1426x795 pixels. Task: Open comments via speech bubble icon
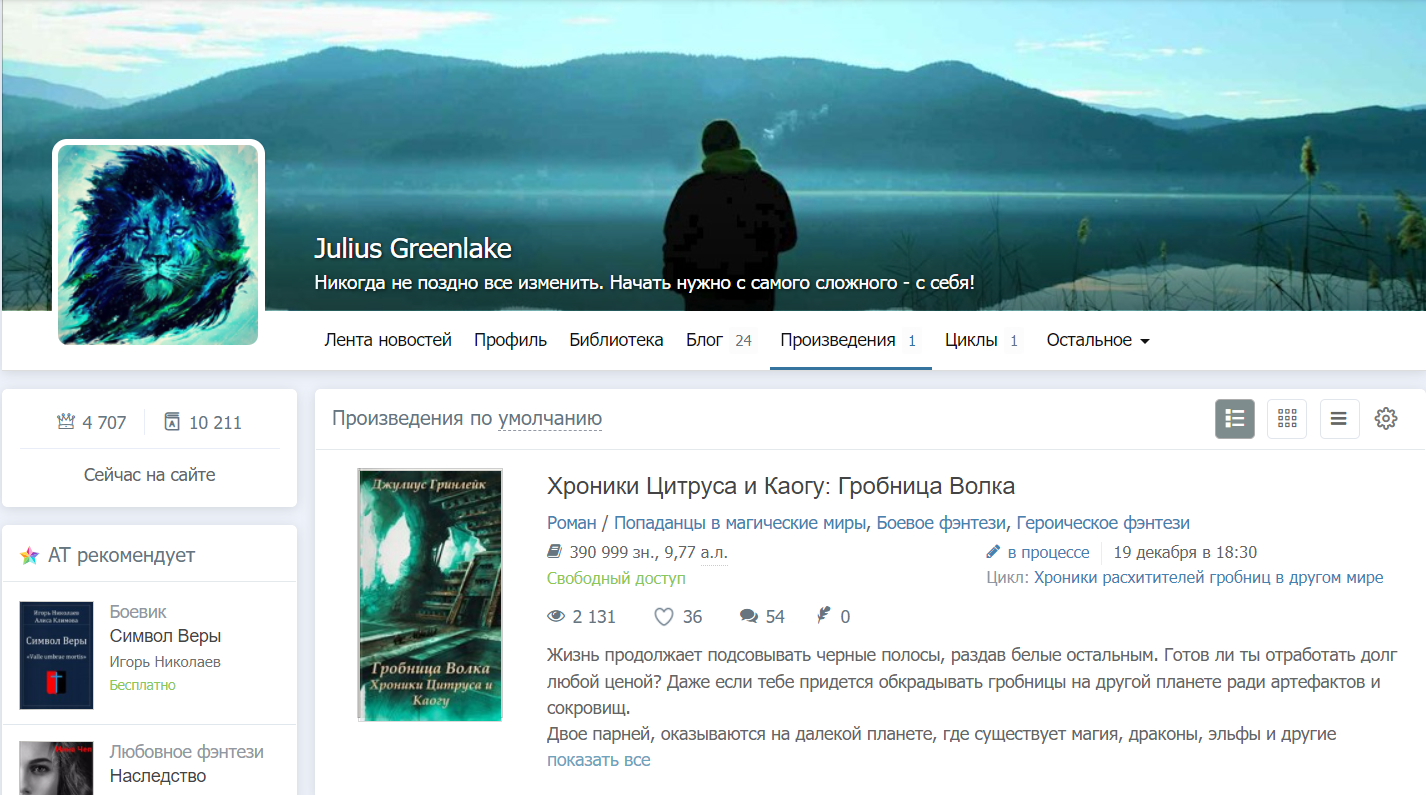click(749, 617)
